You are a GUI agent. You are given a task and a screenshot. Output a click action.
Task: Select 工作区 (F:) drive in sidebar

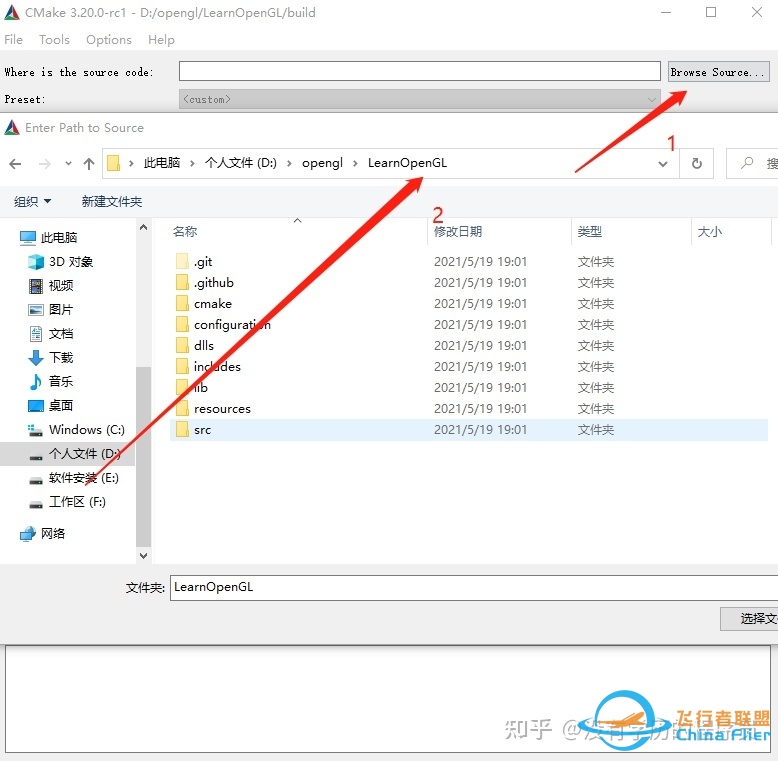click(x=77, y=502)
